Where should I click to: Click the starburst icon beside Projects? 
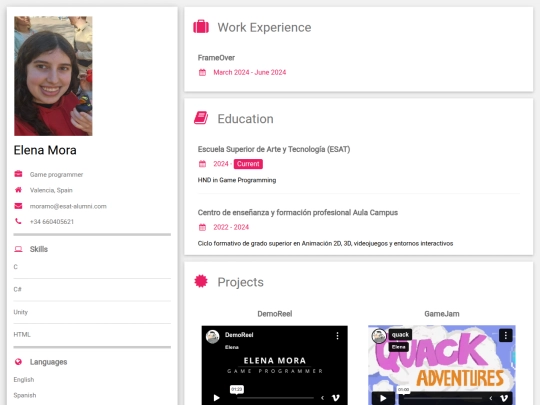point(201,281)
